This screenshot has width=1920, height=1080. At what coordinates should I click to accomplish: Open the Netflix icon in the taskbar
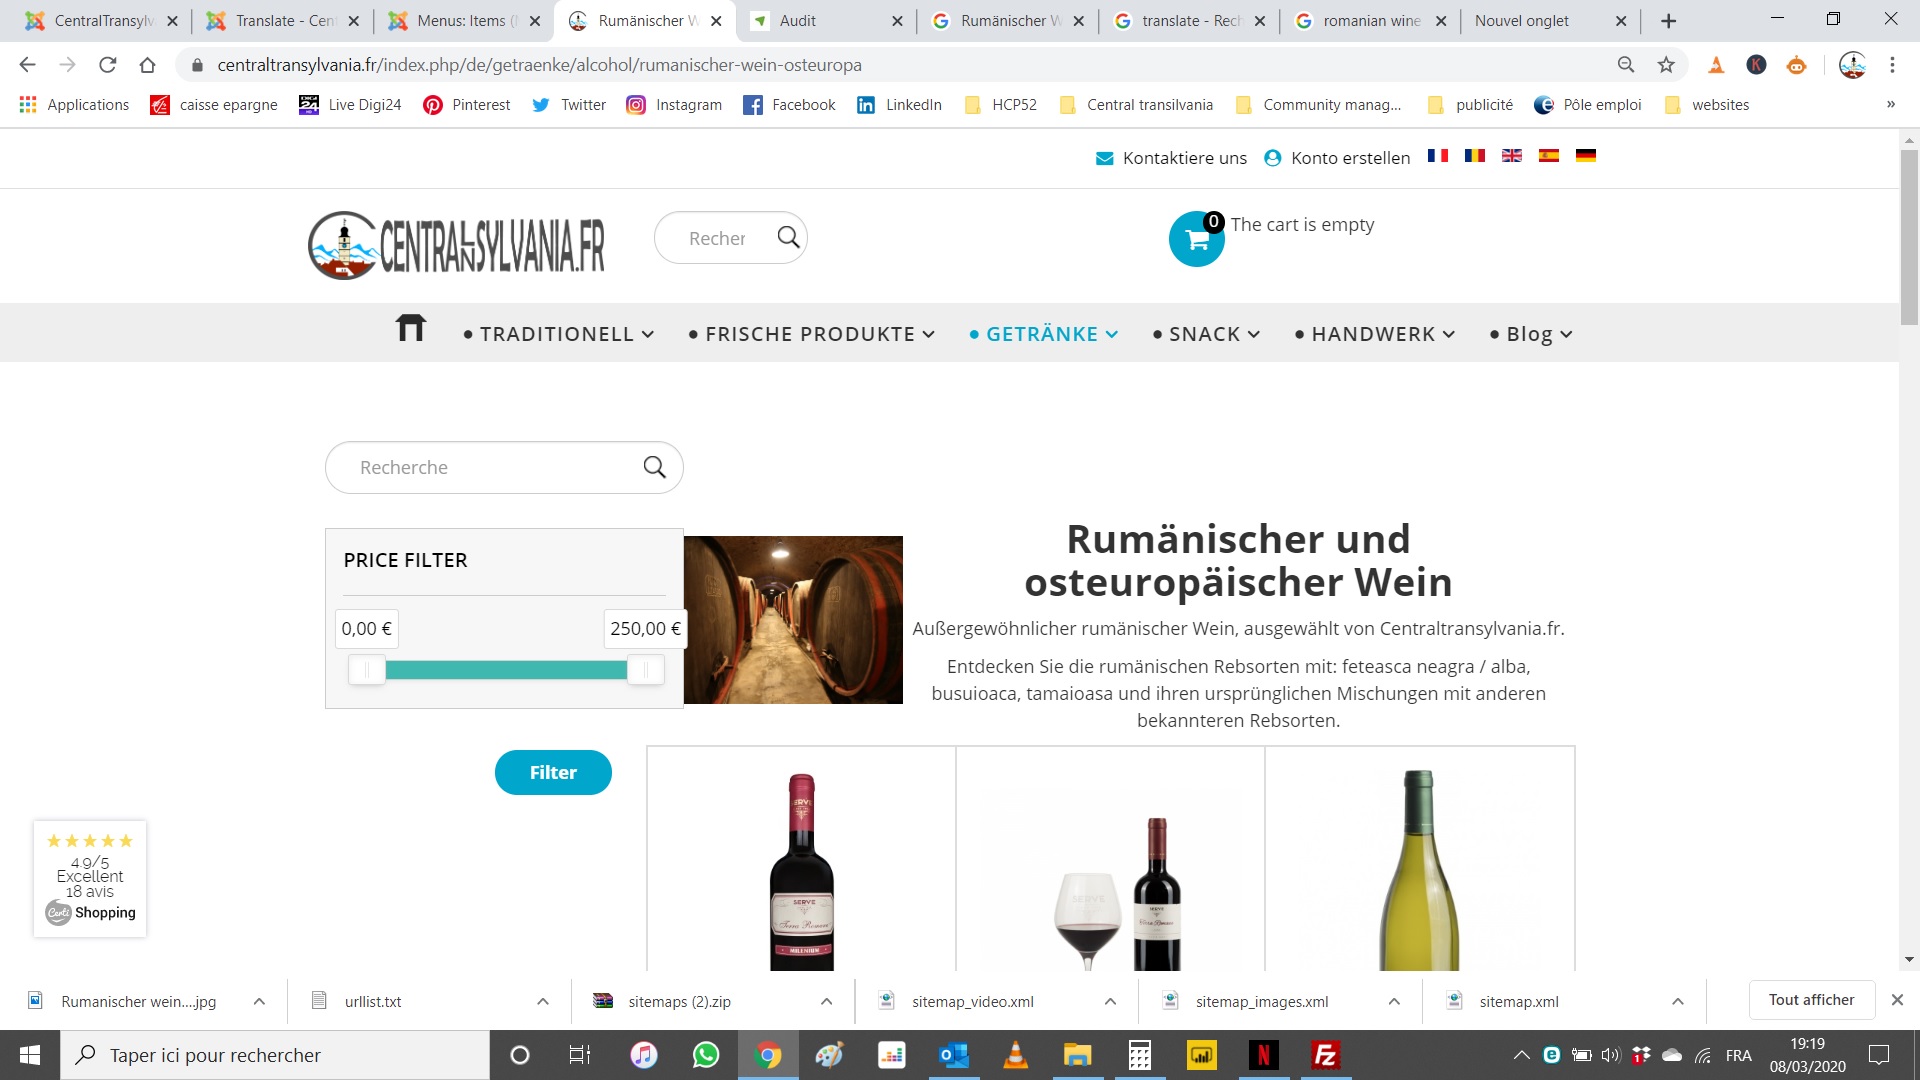[x=1263, y=1055]
